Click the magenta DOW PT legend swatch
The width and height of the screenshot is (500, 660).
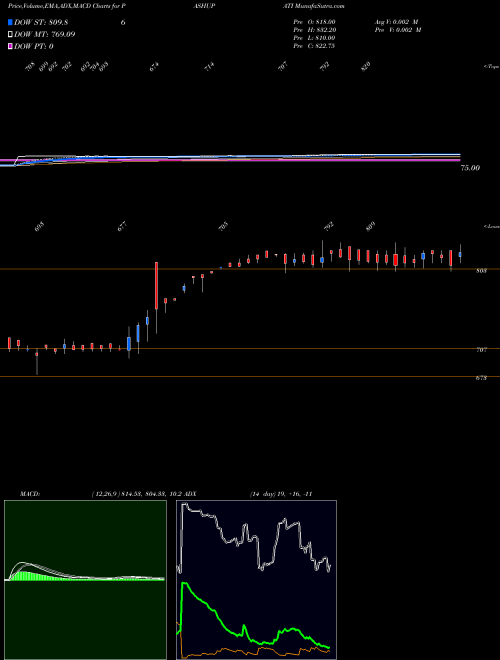tap(10, 46)
